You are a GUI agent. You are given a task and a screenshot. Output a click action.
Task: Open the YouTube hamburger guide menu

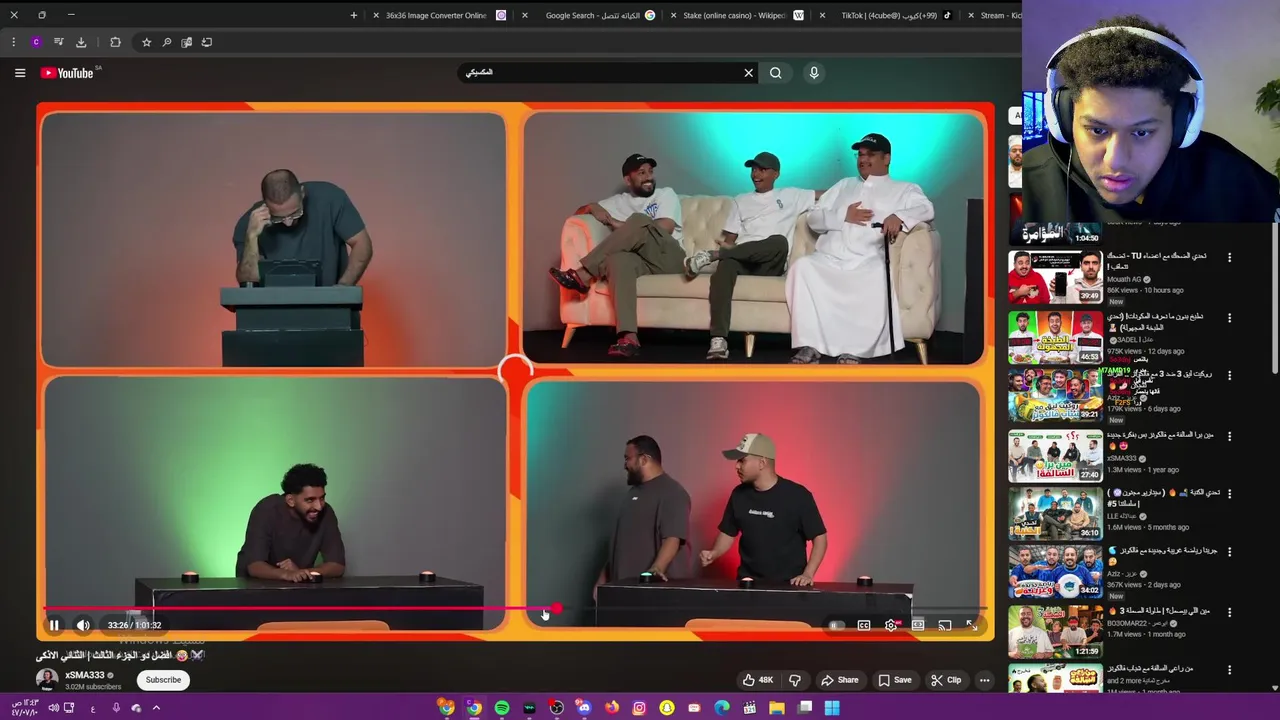[20, 73]
